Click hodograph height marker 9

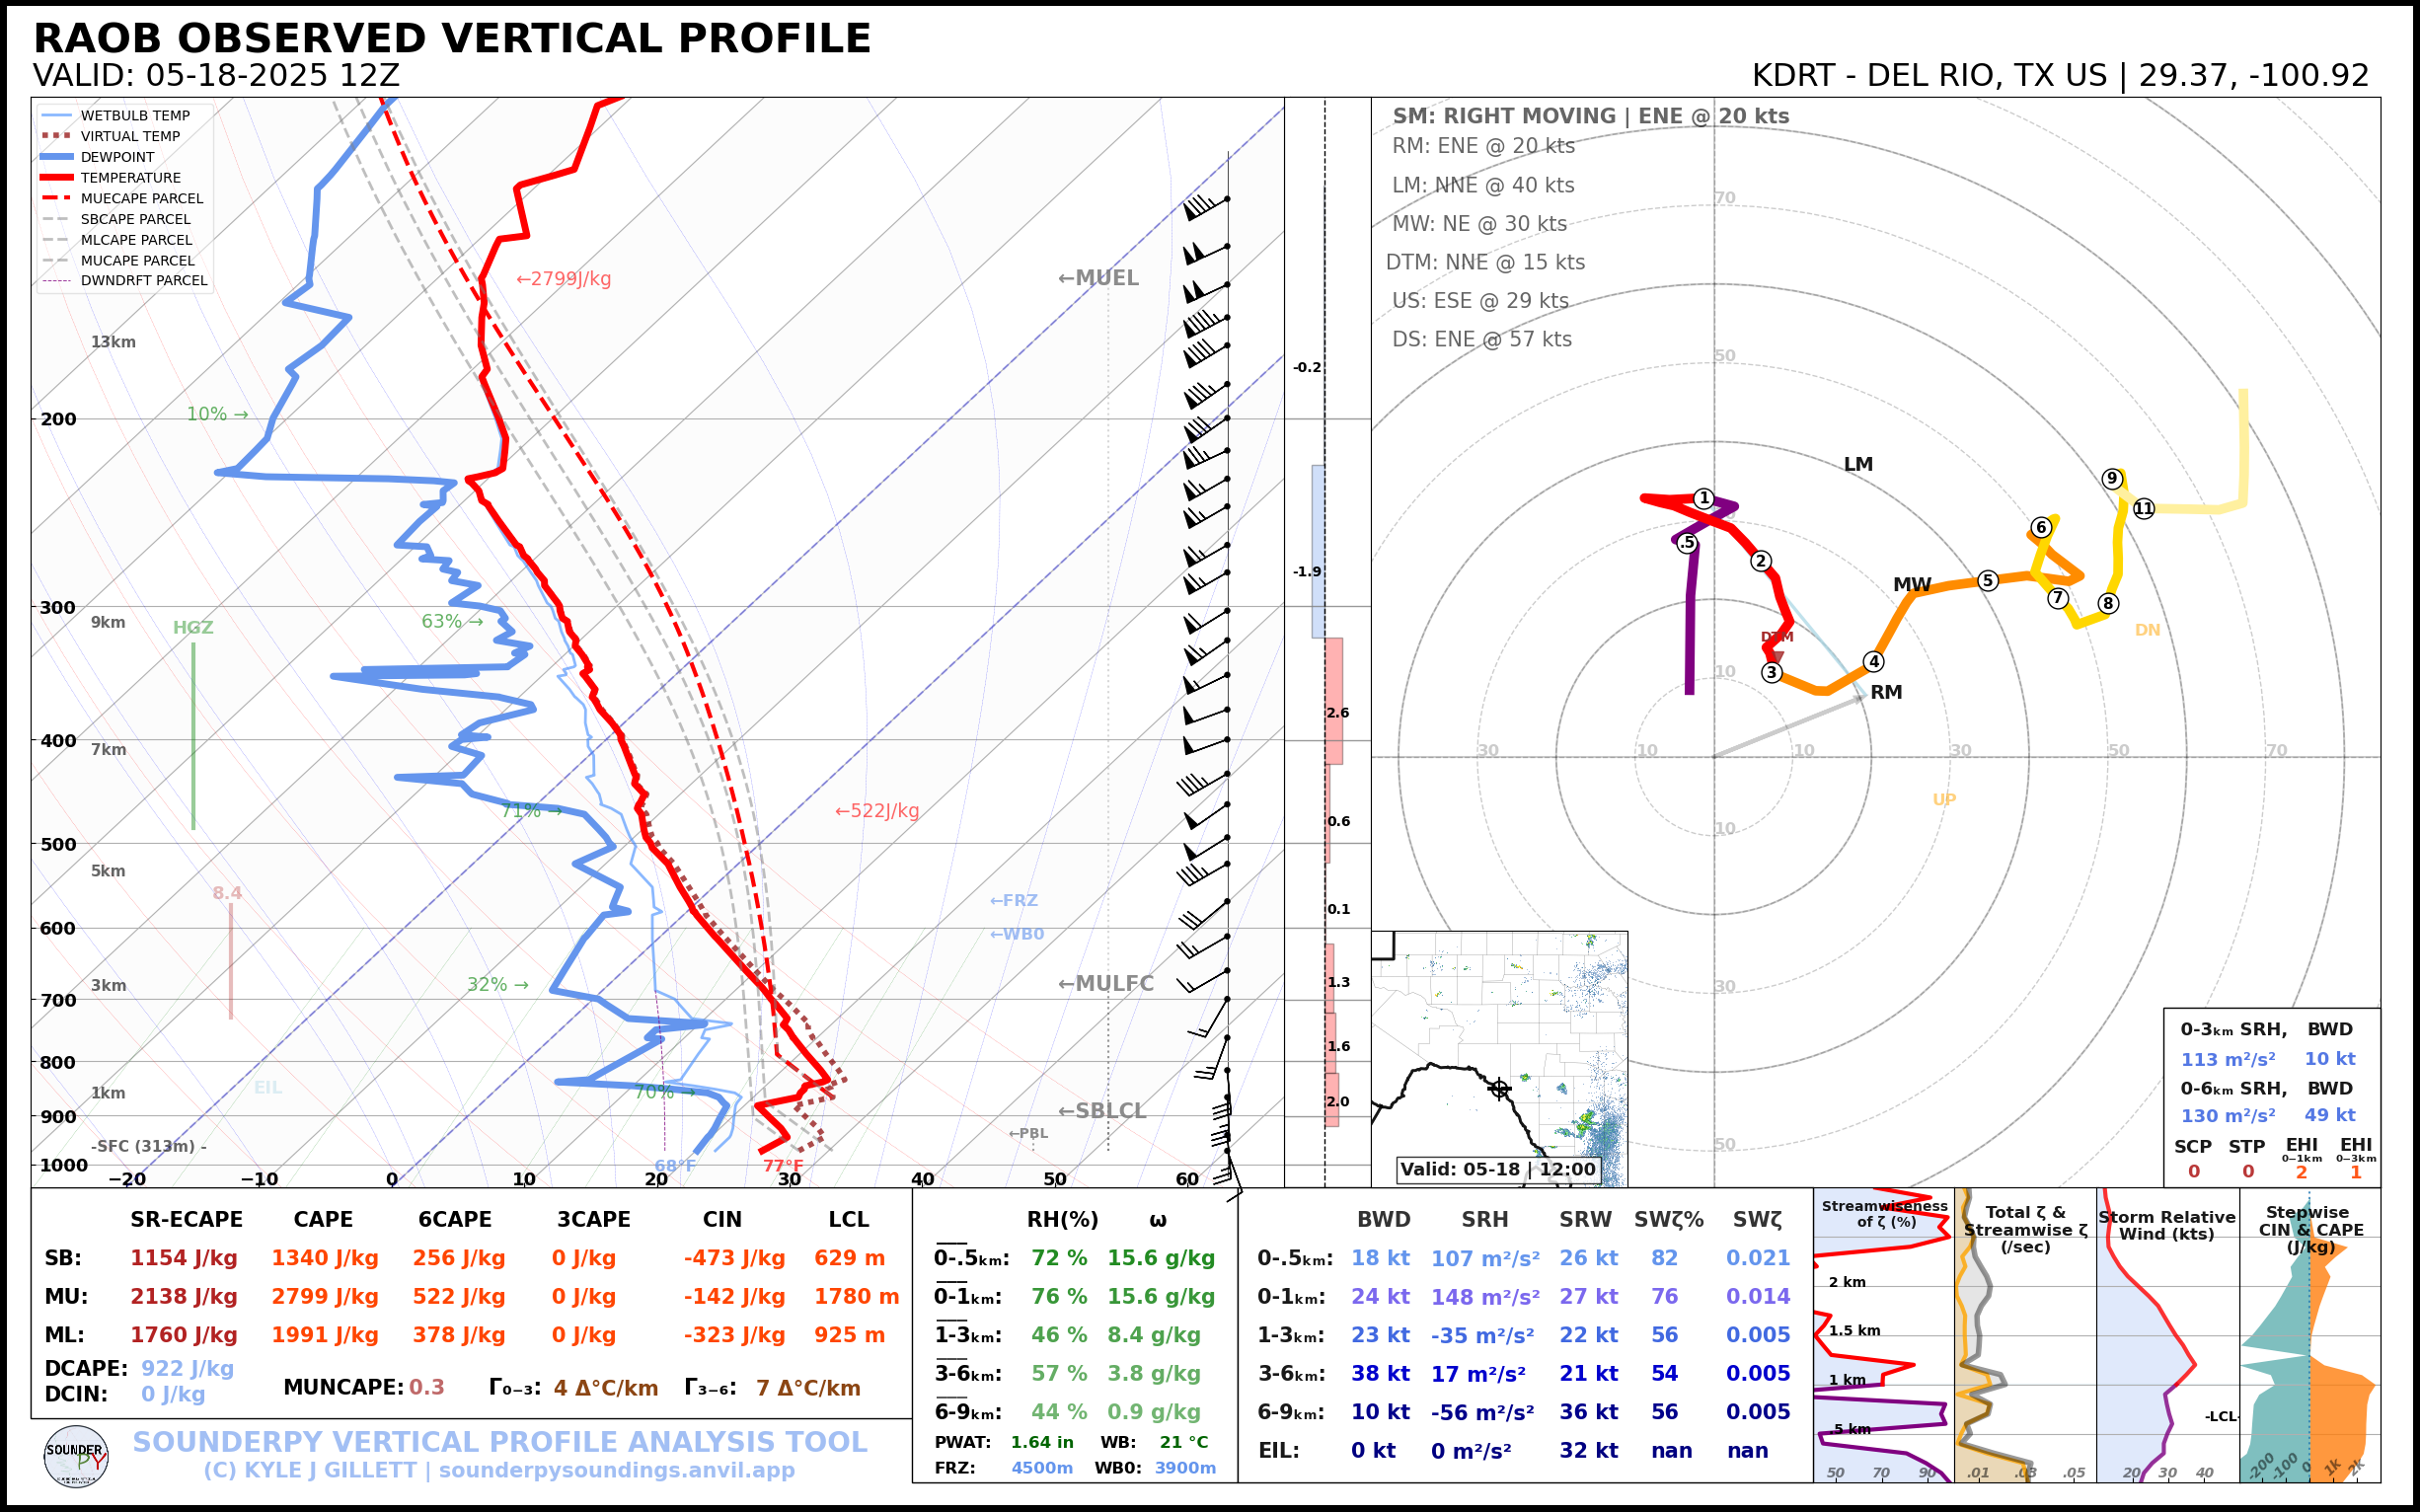coord(2111,478)
